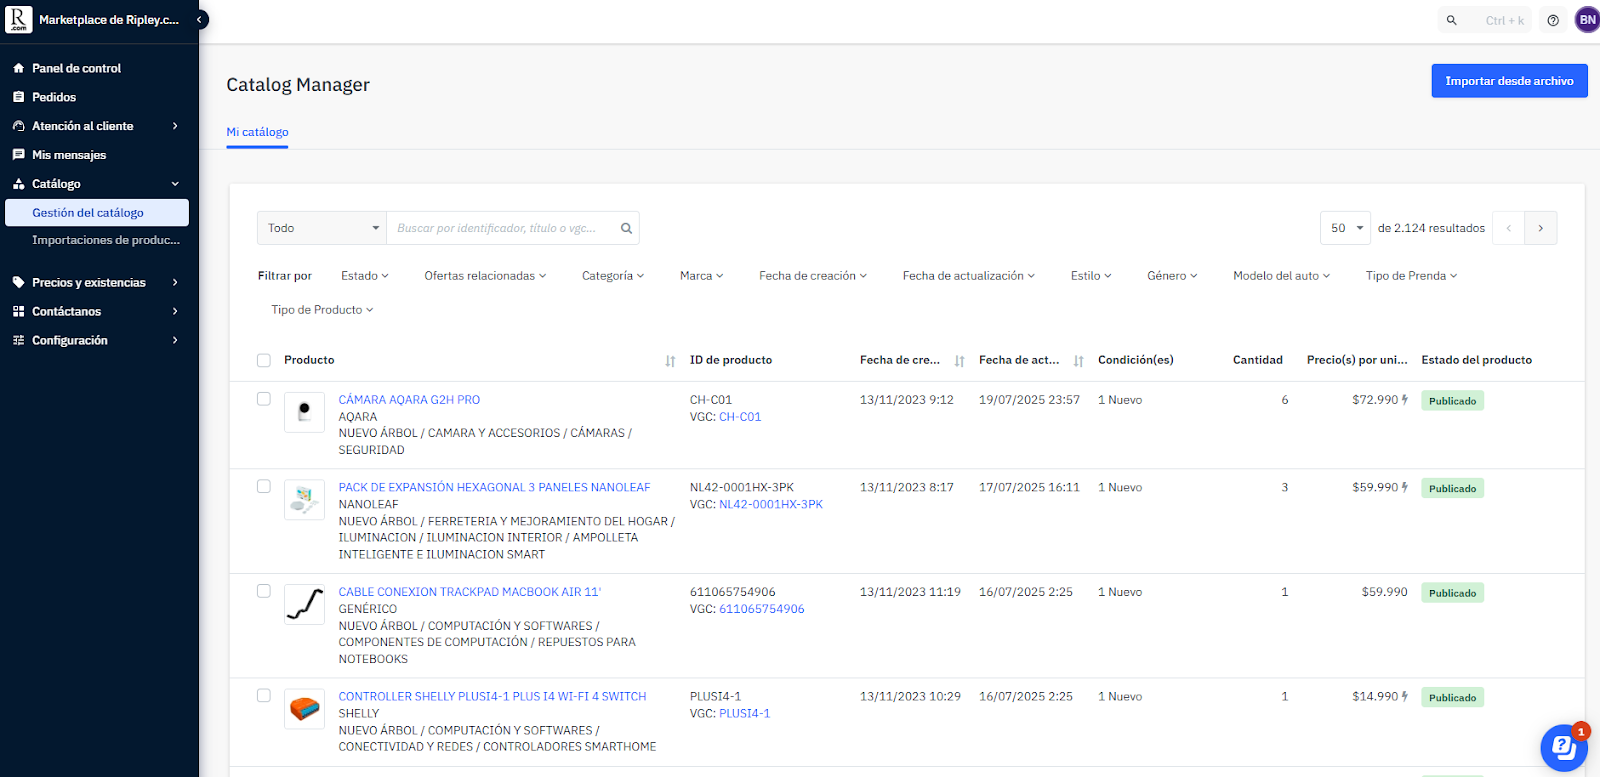Open the VGC link 611065754906
Screen dimensions: 1600x777
tap(762, 609)
